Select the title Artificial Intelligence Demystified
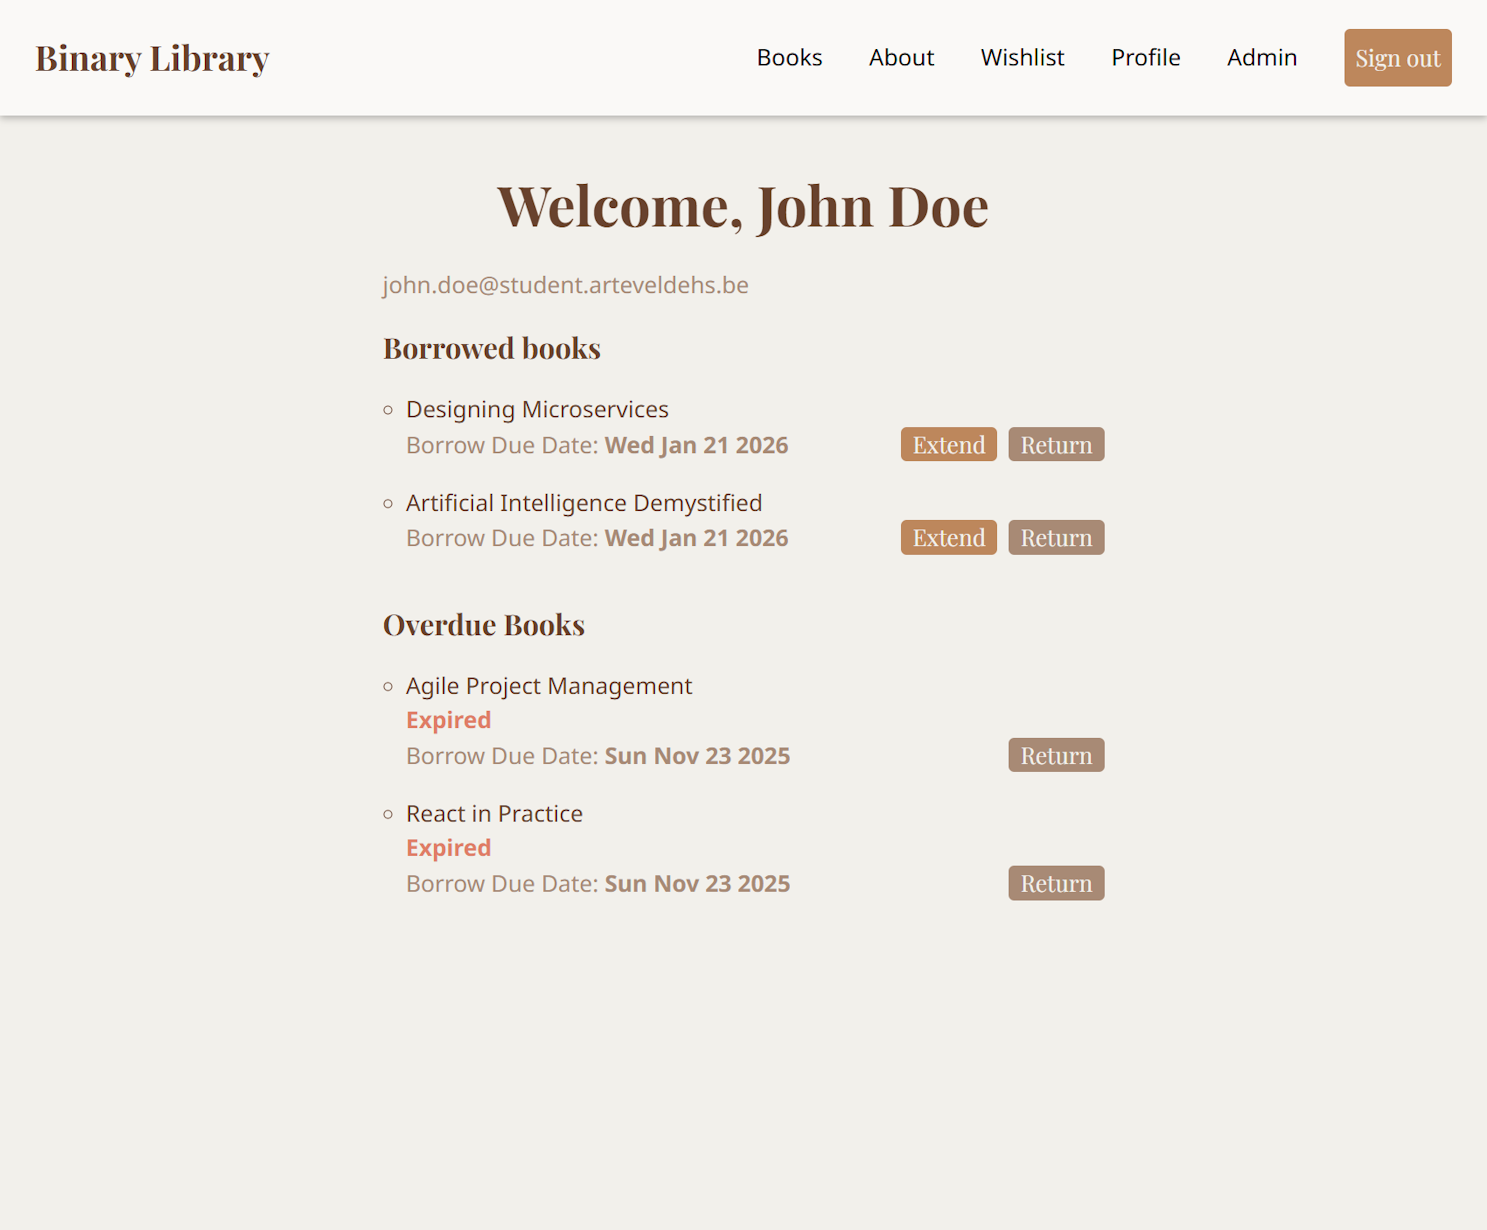Screen dimensions: 1487x1230 (x=584, y=503)
